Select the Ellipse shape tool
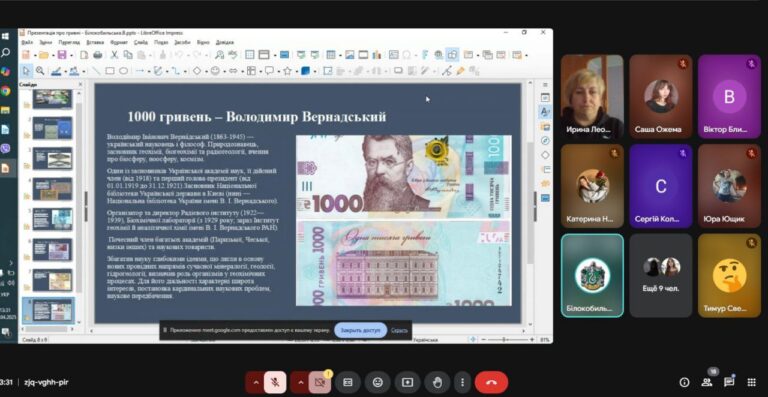This screenshot has width=768, height=397. pyautogui.click(x=123, y=71)
